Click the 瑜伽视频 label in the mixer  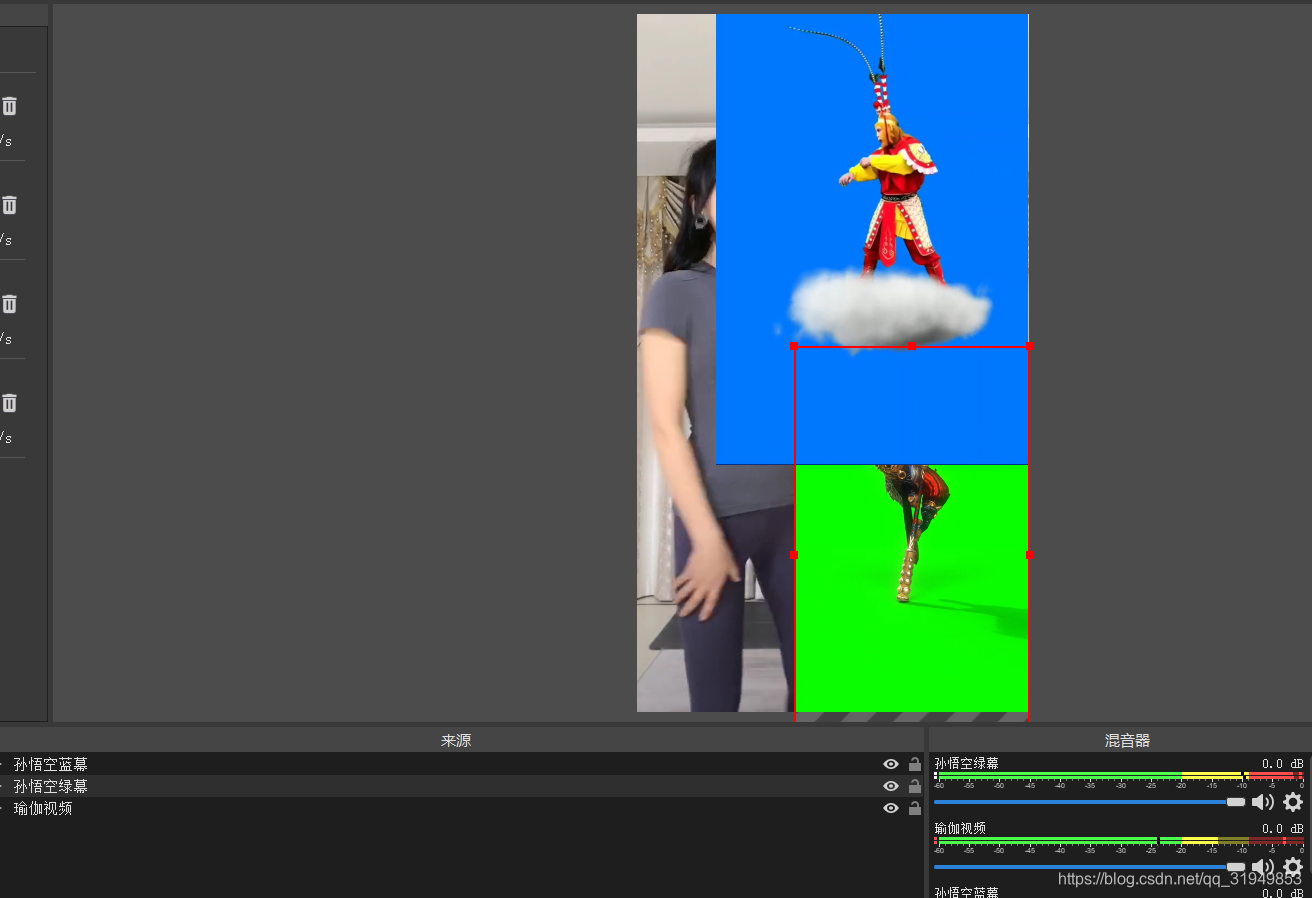coord(959,829)
